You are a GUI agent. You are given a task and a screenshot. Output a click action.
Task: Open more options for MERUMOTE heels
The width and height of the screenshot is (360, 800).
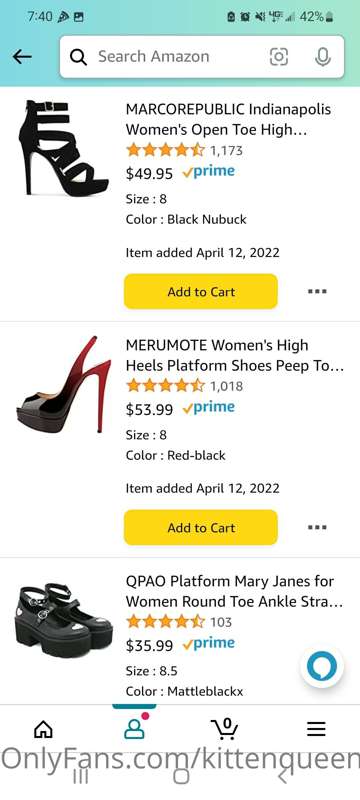(317, 527)
